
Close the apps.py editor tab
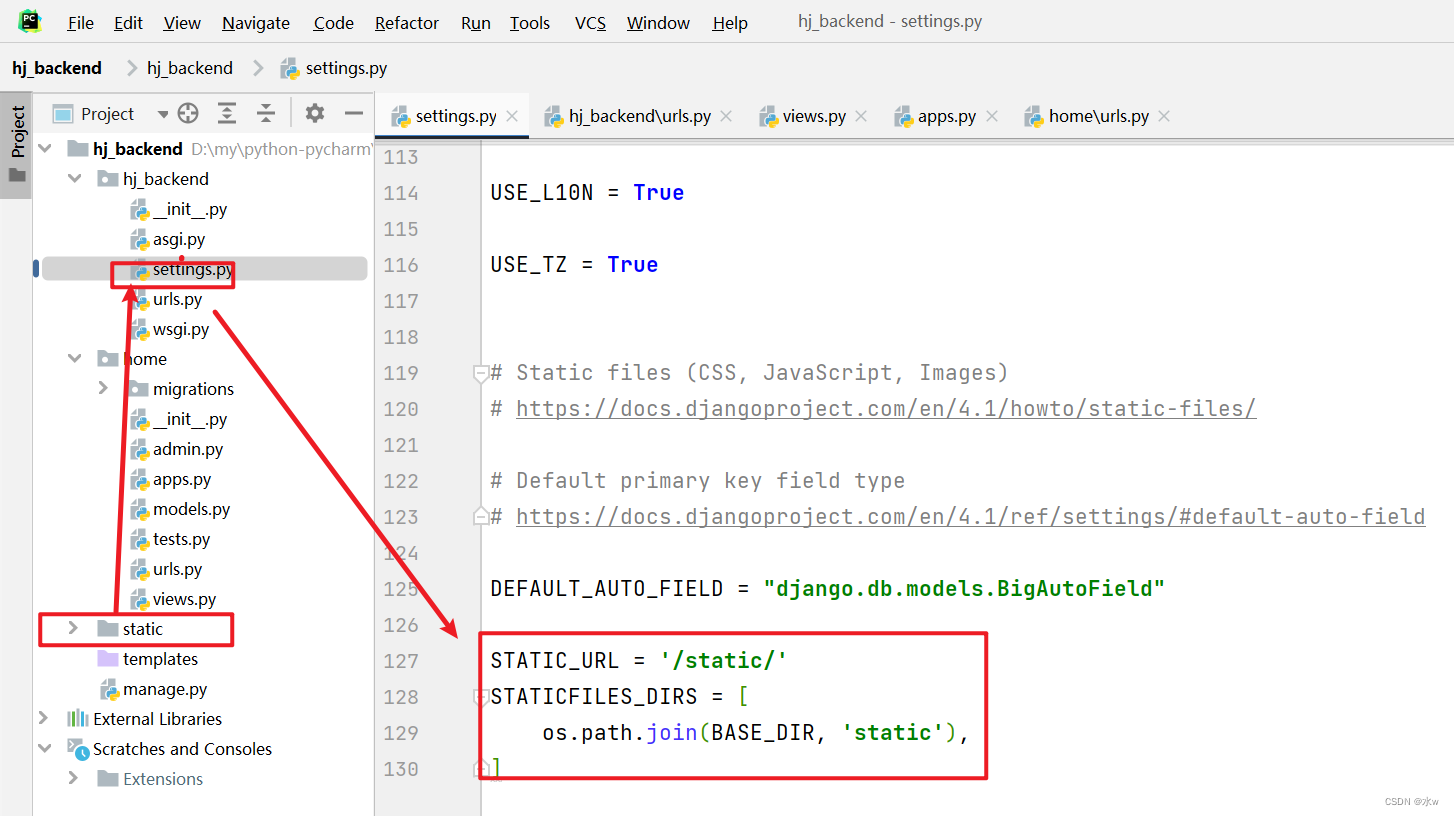tap(991, 116)
